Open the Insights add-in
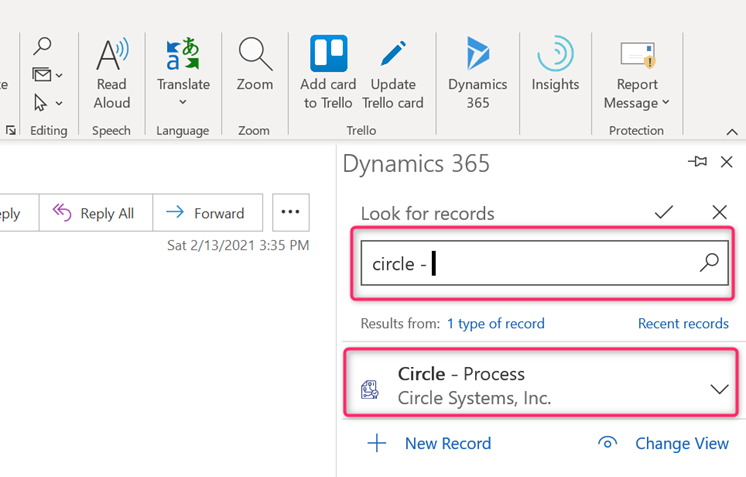The width and height of the screenshot is (746, 477). 555,64
